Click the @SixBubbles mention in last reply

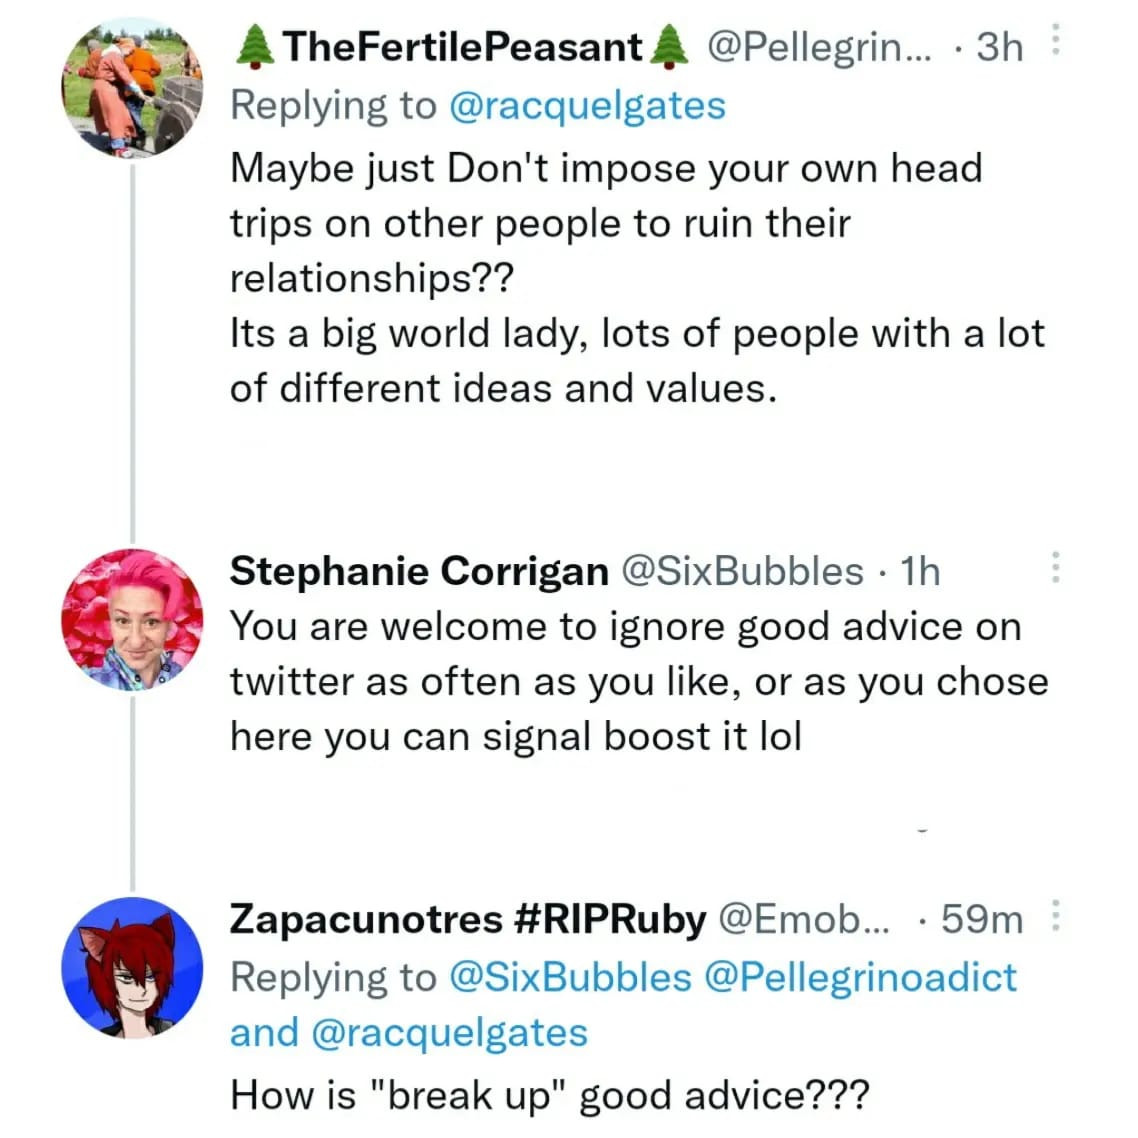coord(570,977)
